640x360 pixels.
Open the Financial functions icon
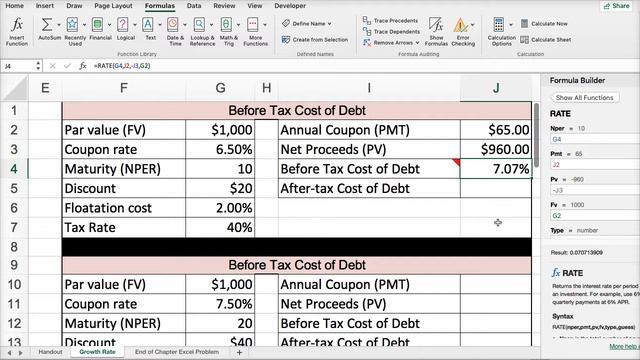[x=97, y=24]
